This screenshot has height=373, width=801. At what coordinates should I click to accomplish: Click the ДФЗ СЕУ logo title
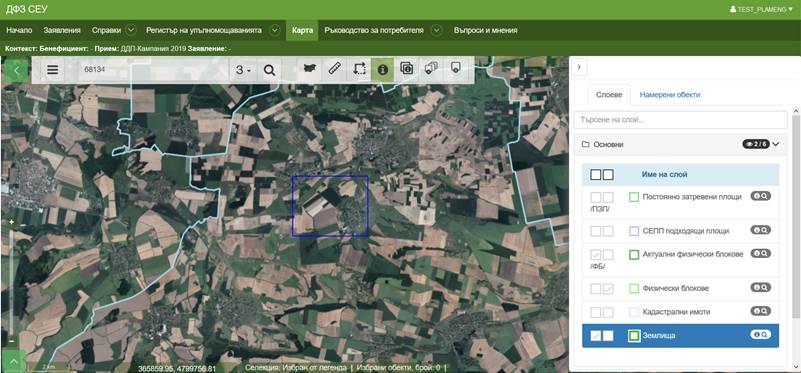(26, 10)
